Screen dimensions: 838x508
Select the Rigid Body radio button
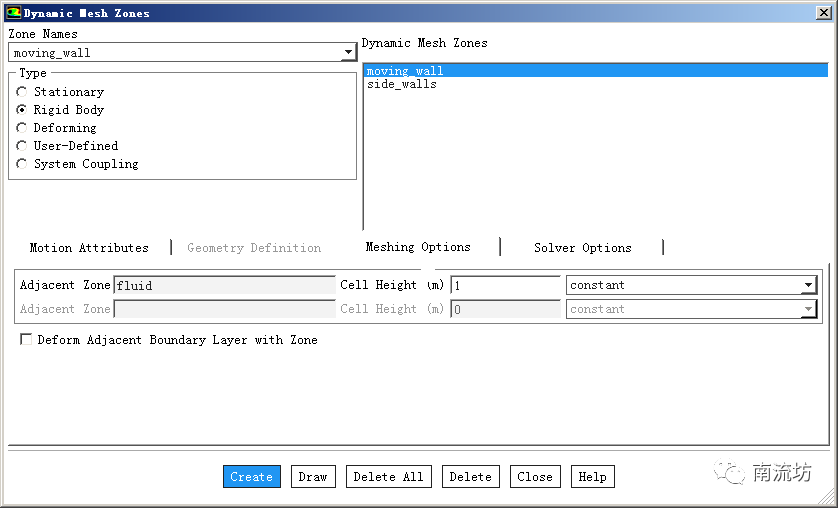click(21, 110)
